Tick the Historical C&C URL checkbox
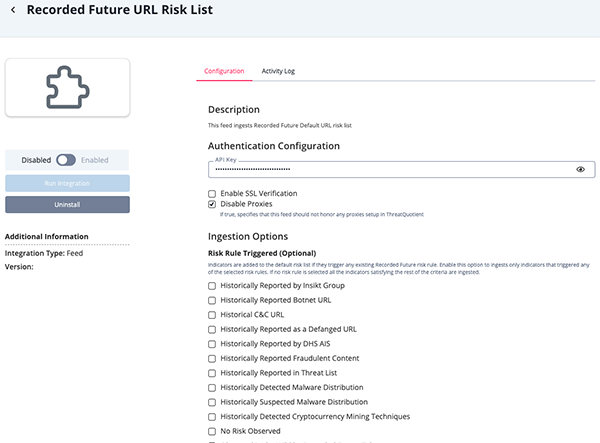This screenshot has width=600, height=443. coord(212,314)
